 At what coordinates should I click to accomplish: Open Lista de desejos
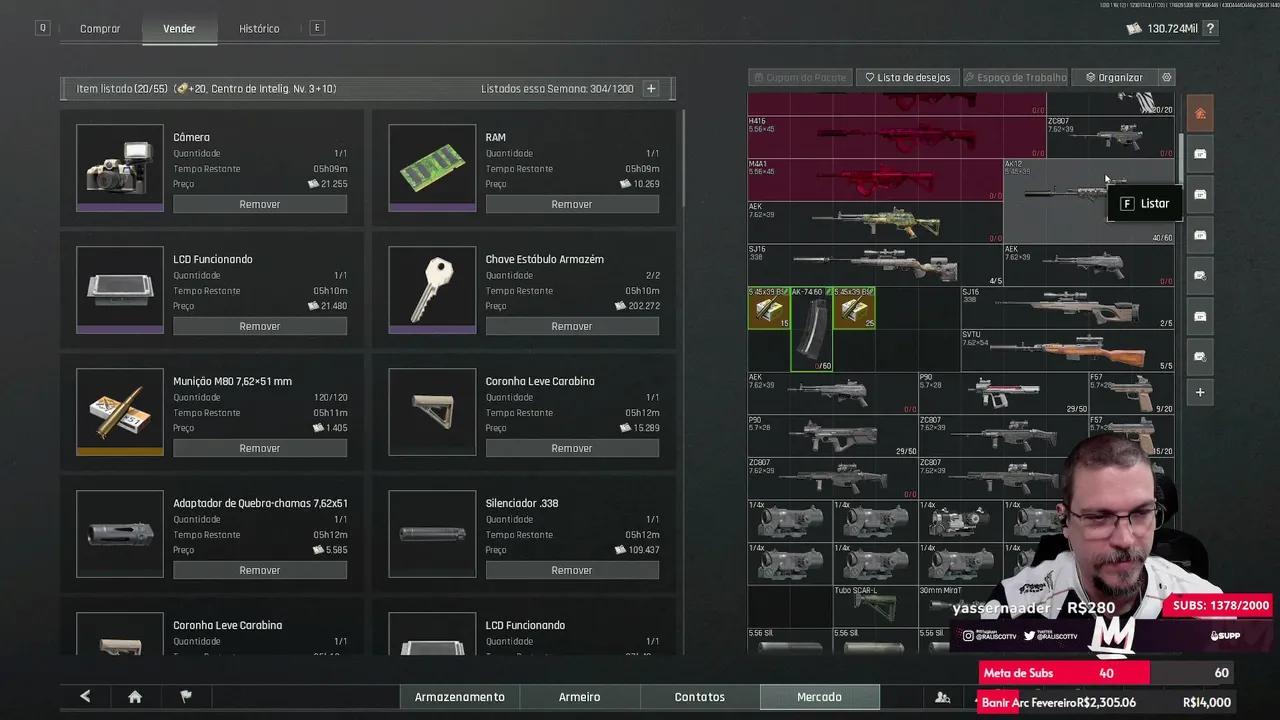(908, 77)
